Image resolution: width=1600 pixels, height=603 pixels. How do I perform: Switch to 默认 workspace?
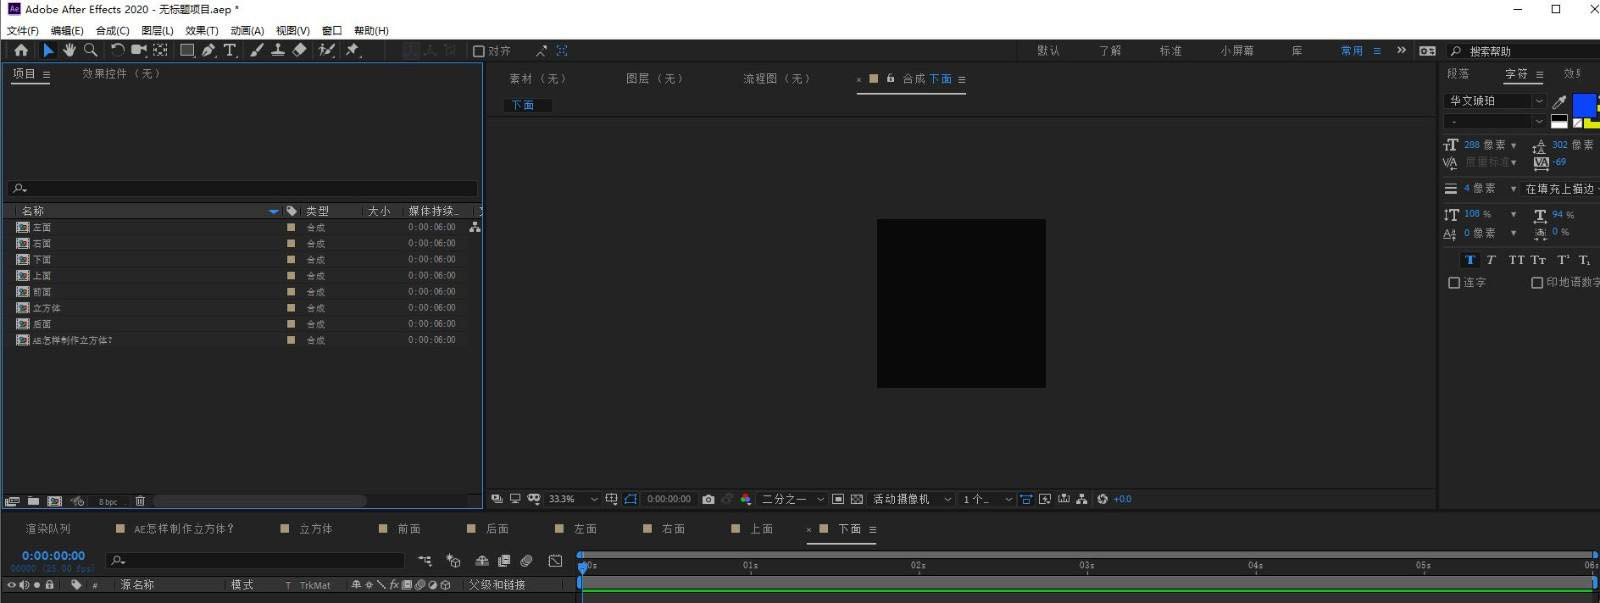pyautogui.click(x=1048, y=51)
